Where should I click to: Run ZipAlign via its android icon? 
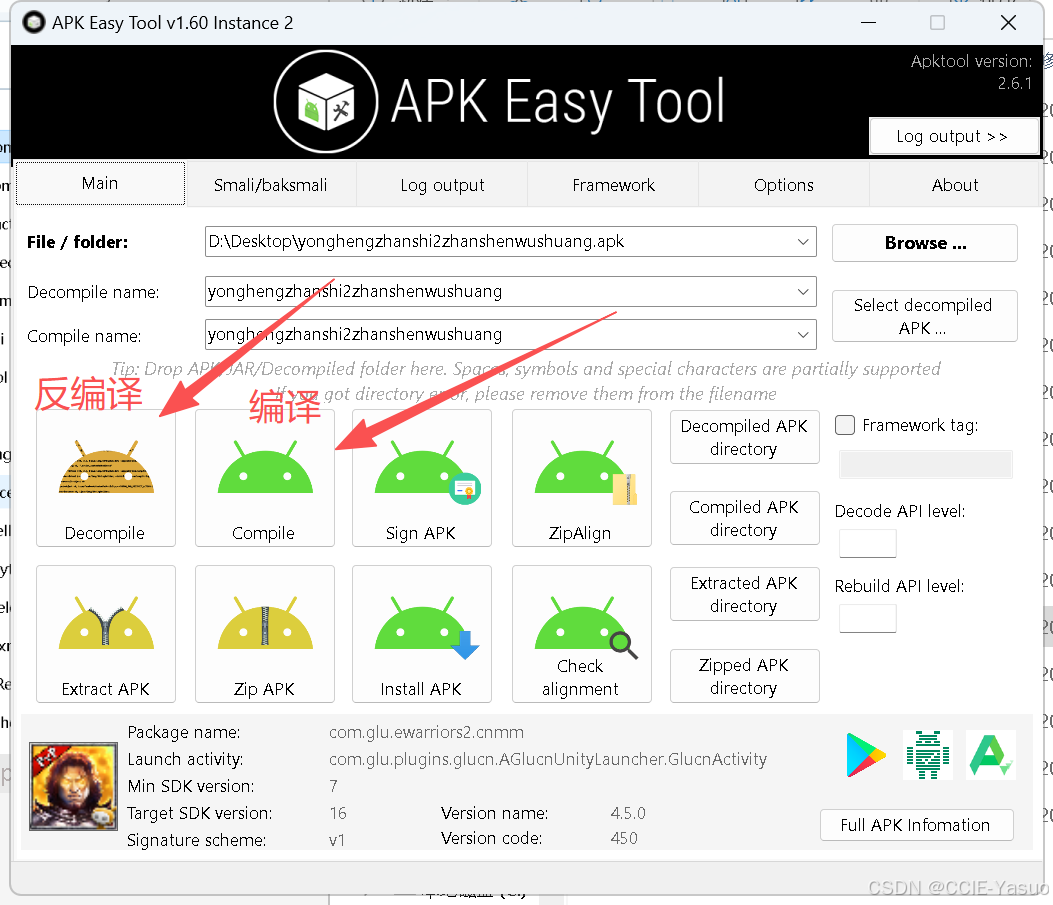(x=582, y=479)
